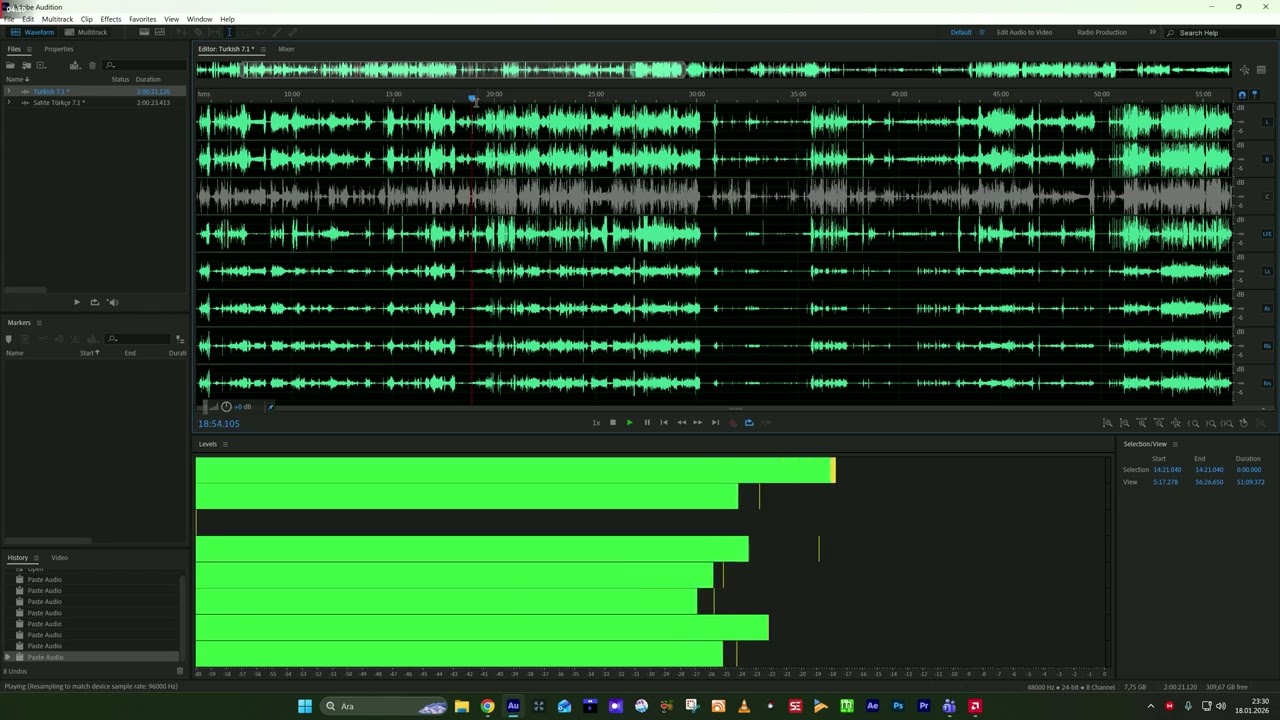Image resolution: width=1280 pixels, height=720 pixels.
Task: Switch to Multitrack view
Action: [x=86, y=32]
